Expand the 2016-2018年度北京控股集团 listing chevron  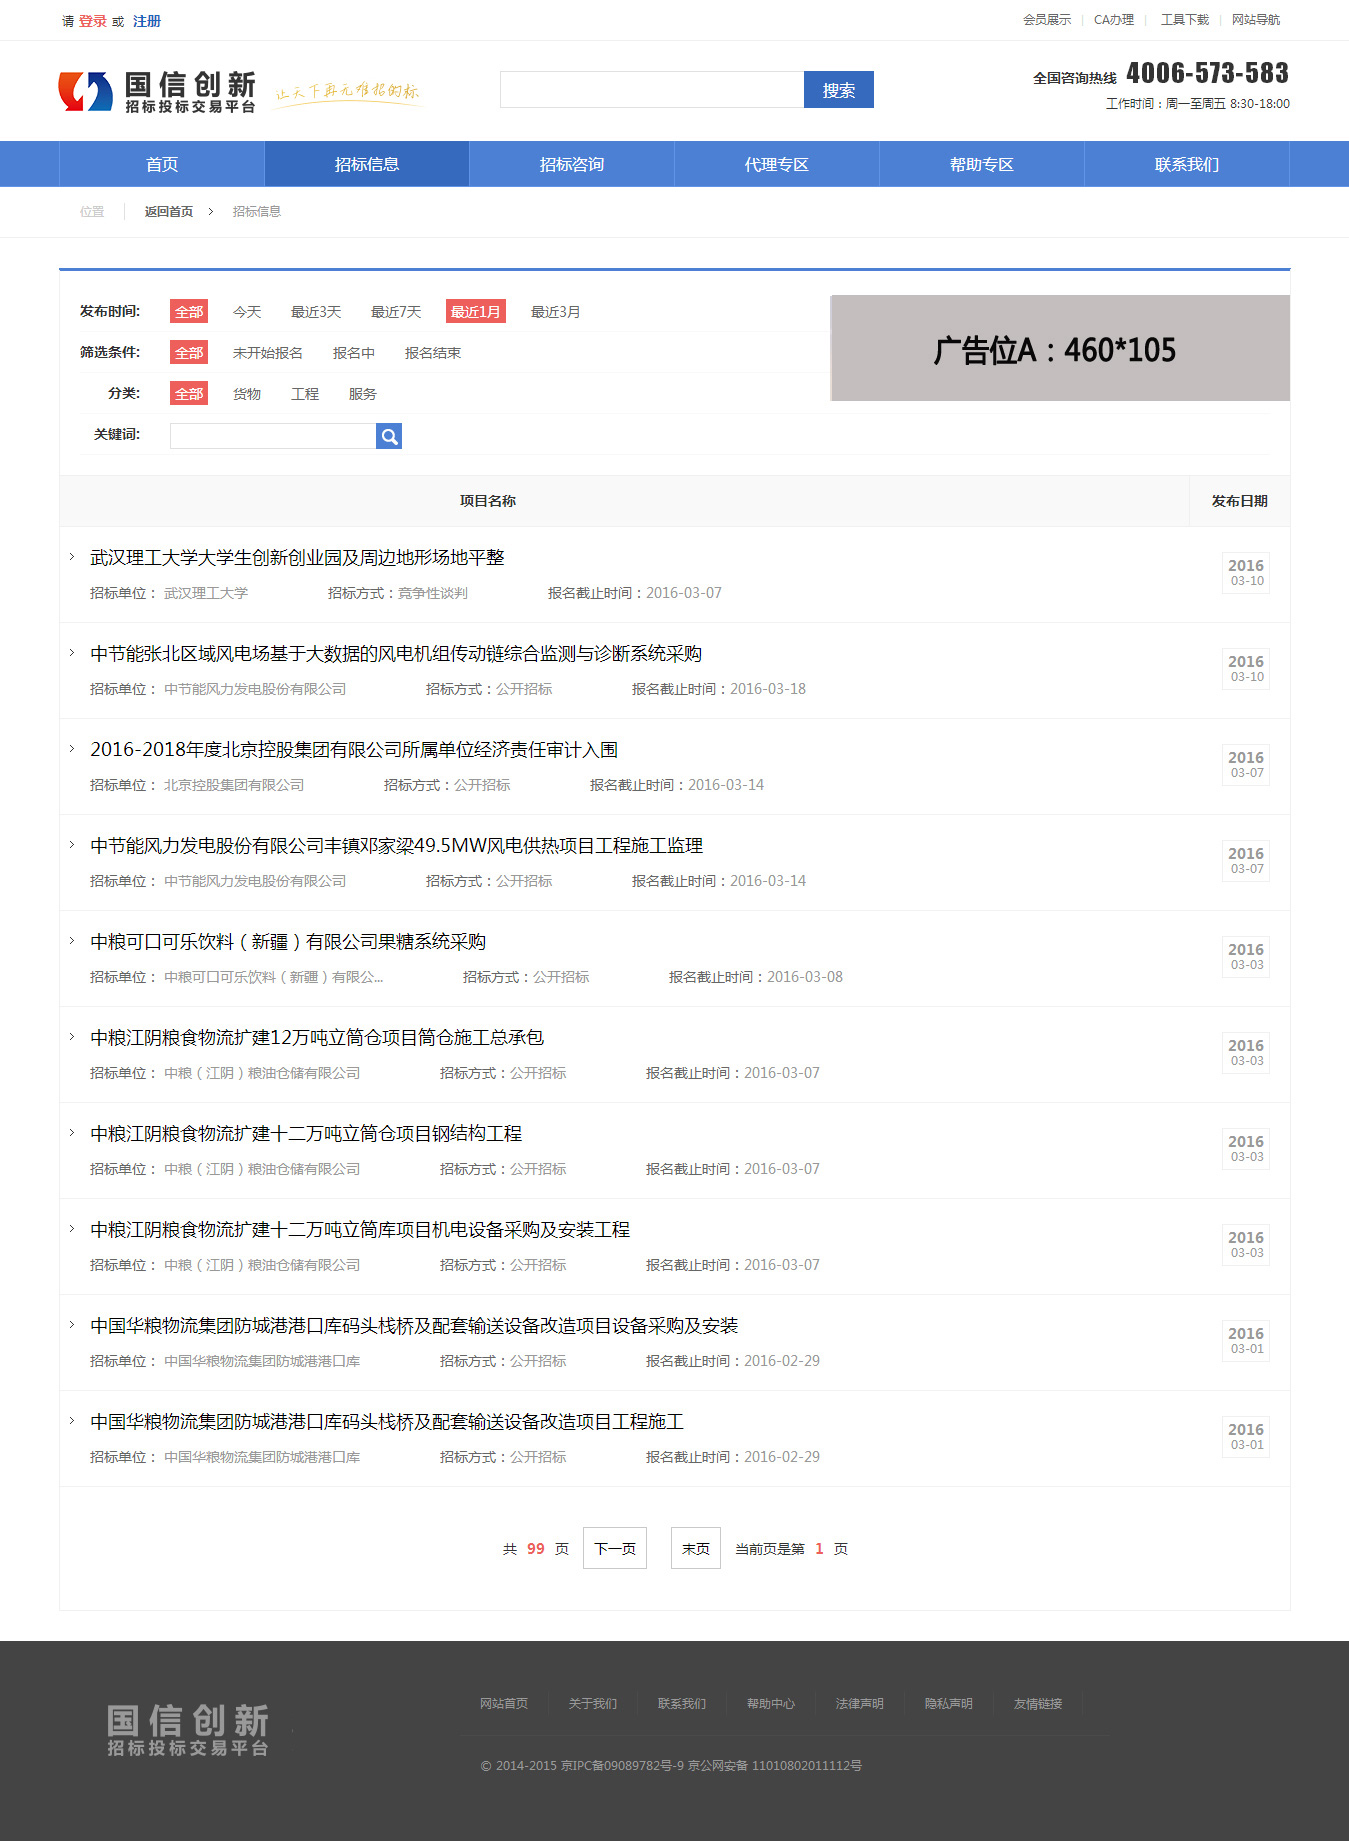coord(72,749)
